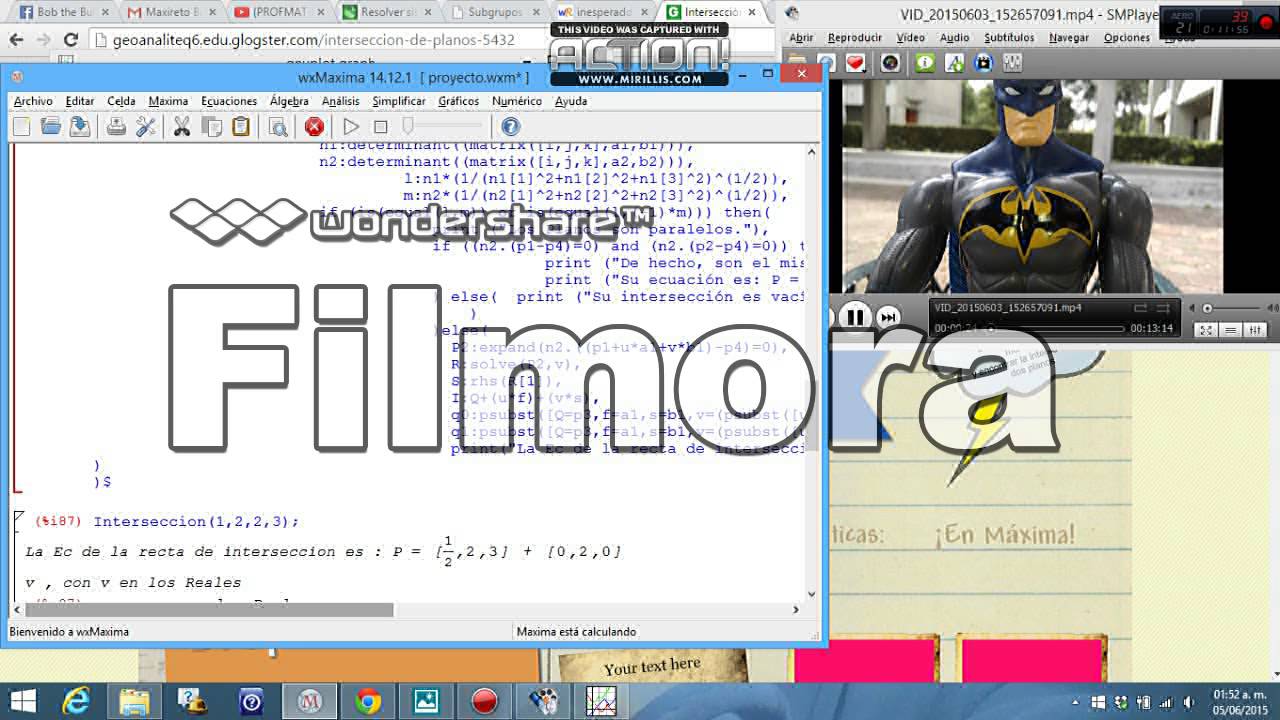
Task: Open the Windows Start button
Action: (22, 701)
